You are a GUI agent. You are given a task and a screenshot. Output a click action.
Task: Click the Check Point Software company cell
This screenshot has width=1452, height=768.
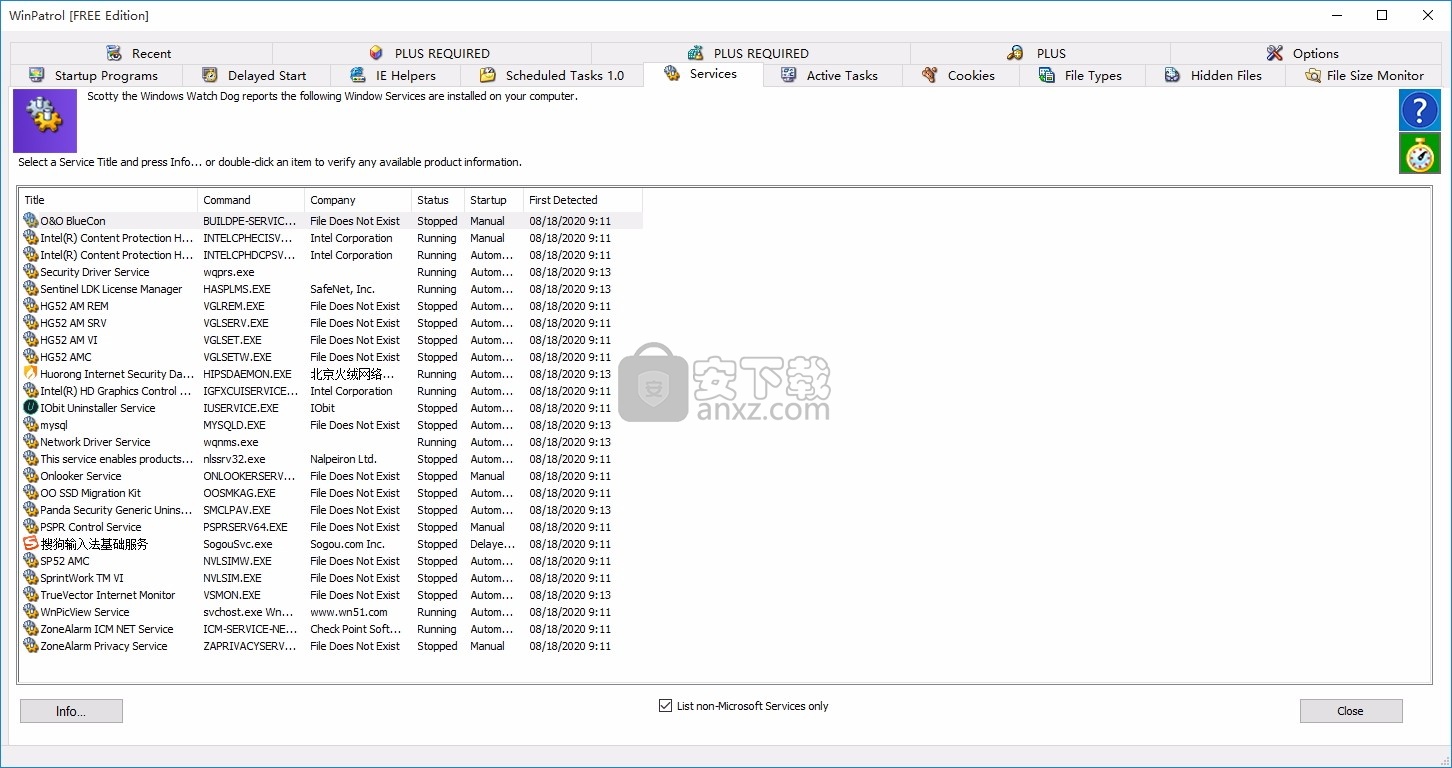355,629
